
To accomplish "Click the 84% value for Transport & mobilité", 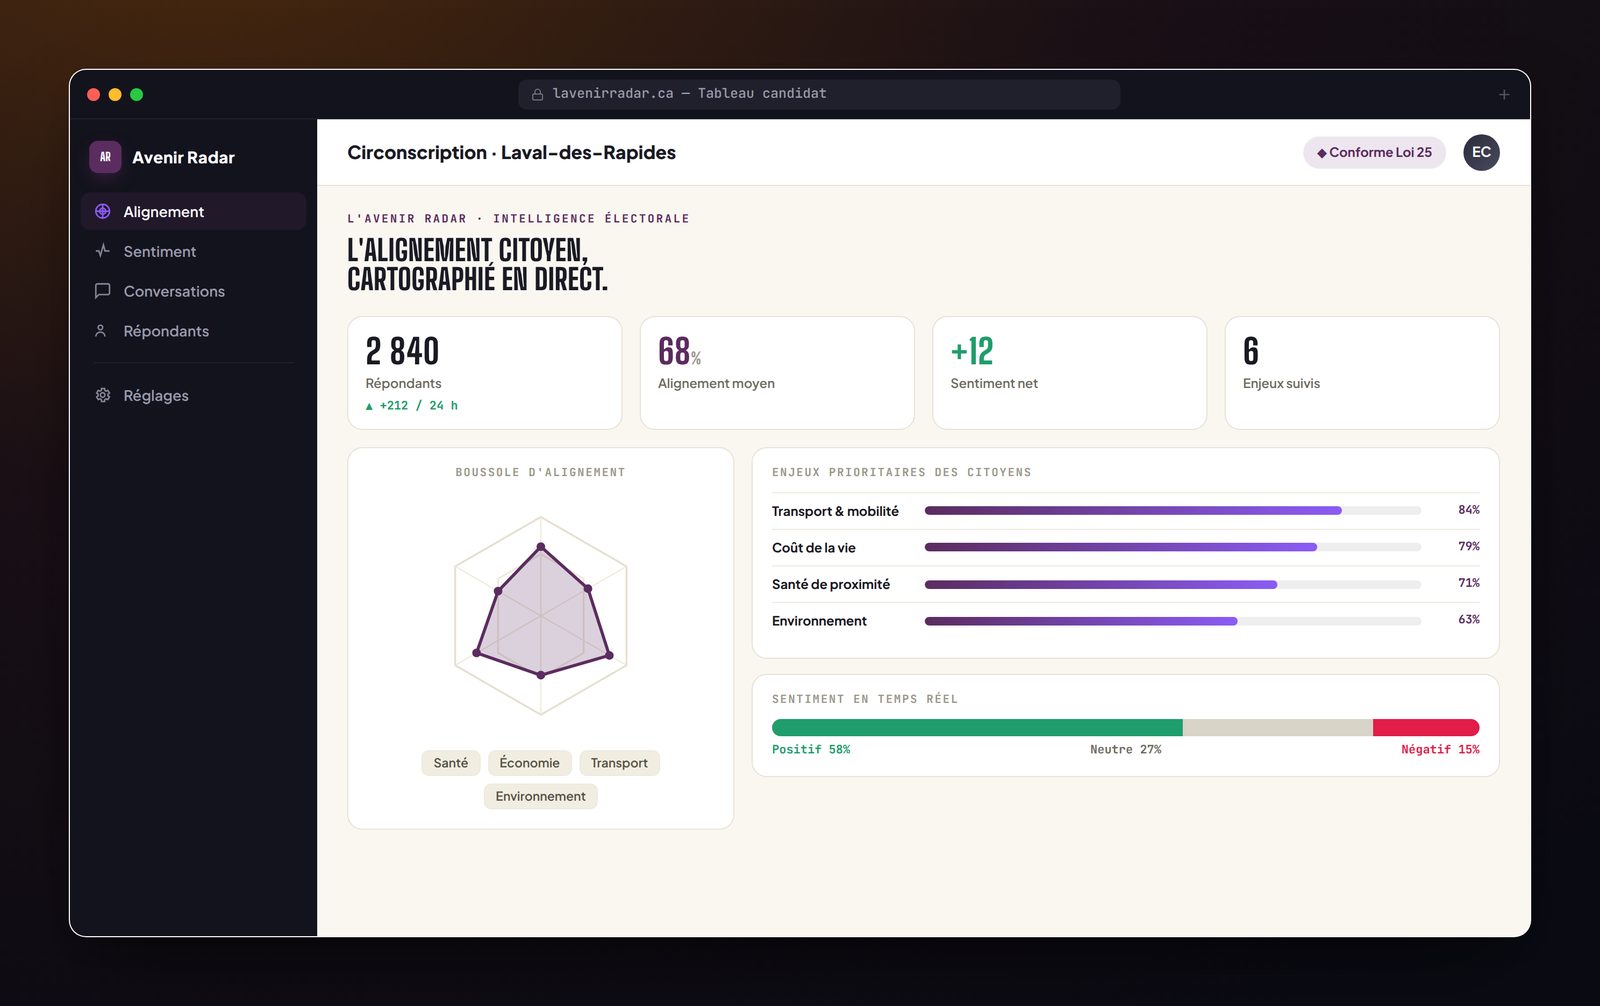I will (x=1469, y=510).
